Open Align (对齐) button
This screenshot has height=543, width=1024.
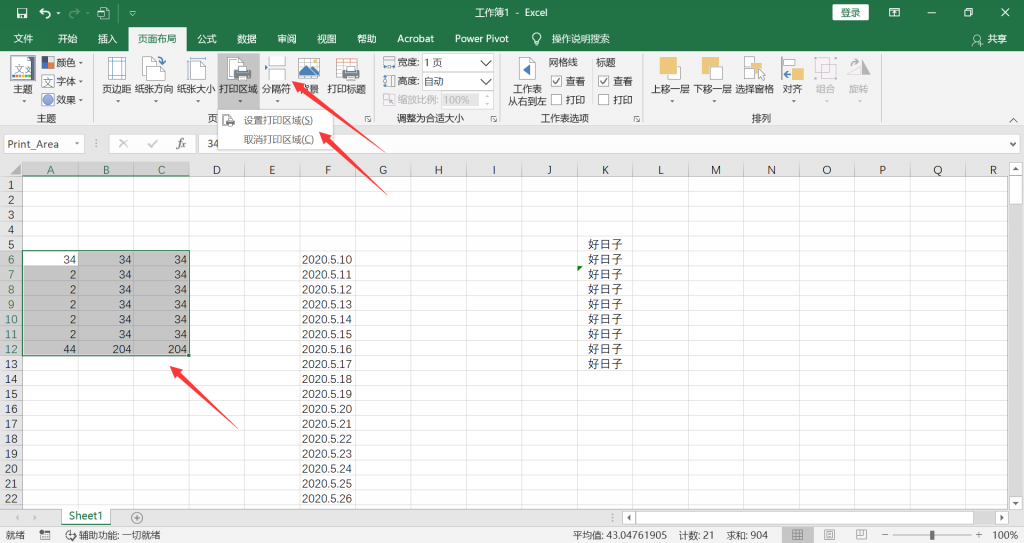coord(792,78)
